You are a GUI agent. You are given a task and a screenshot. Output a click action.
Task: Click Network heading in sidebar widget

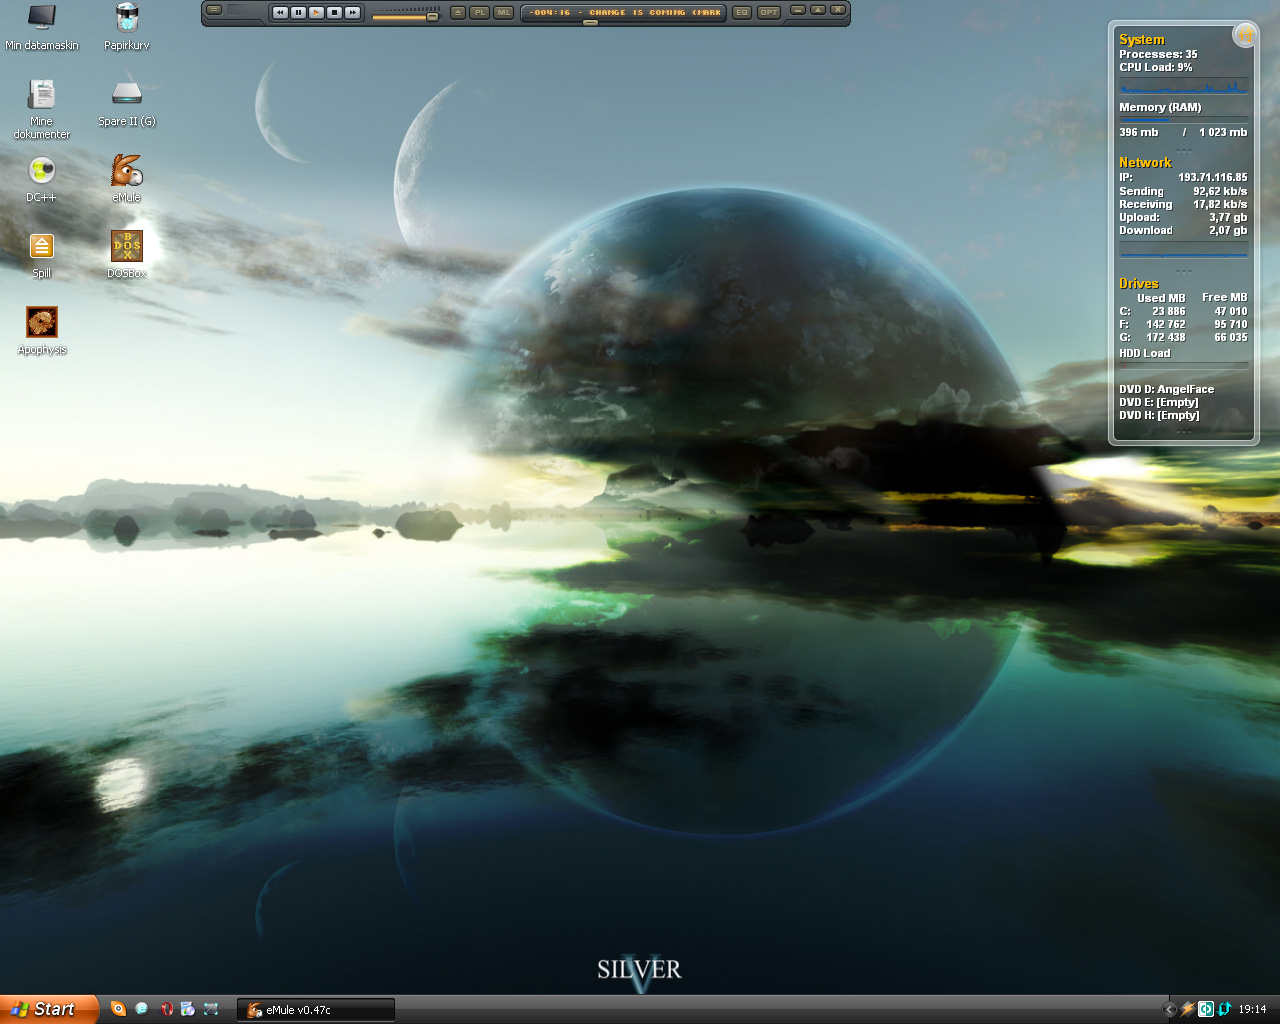click(x=1145, y=162)
